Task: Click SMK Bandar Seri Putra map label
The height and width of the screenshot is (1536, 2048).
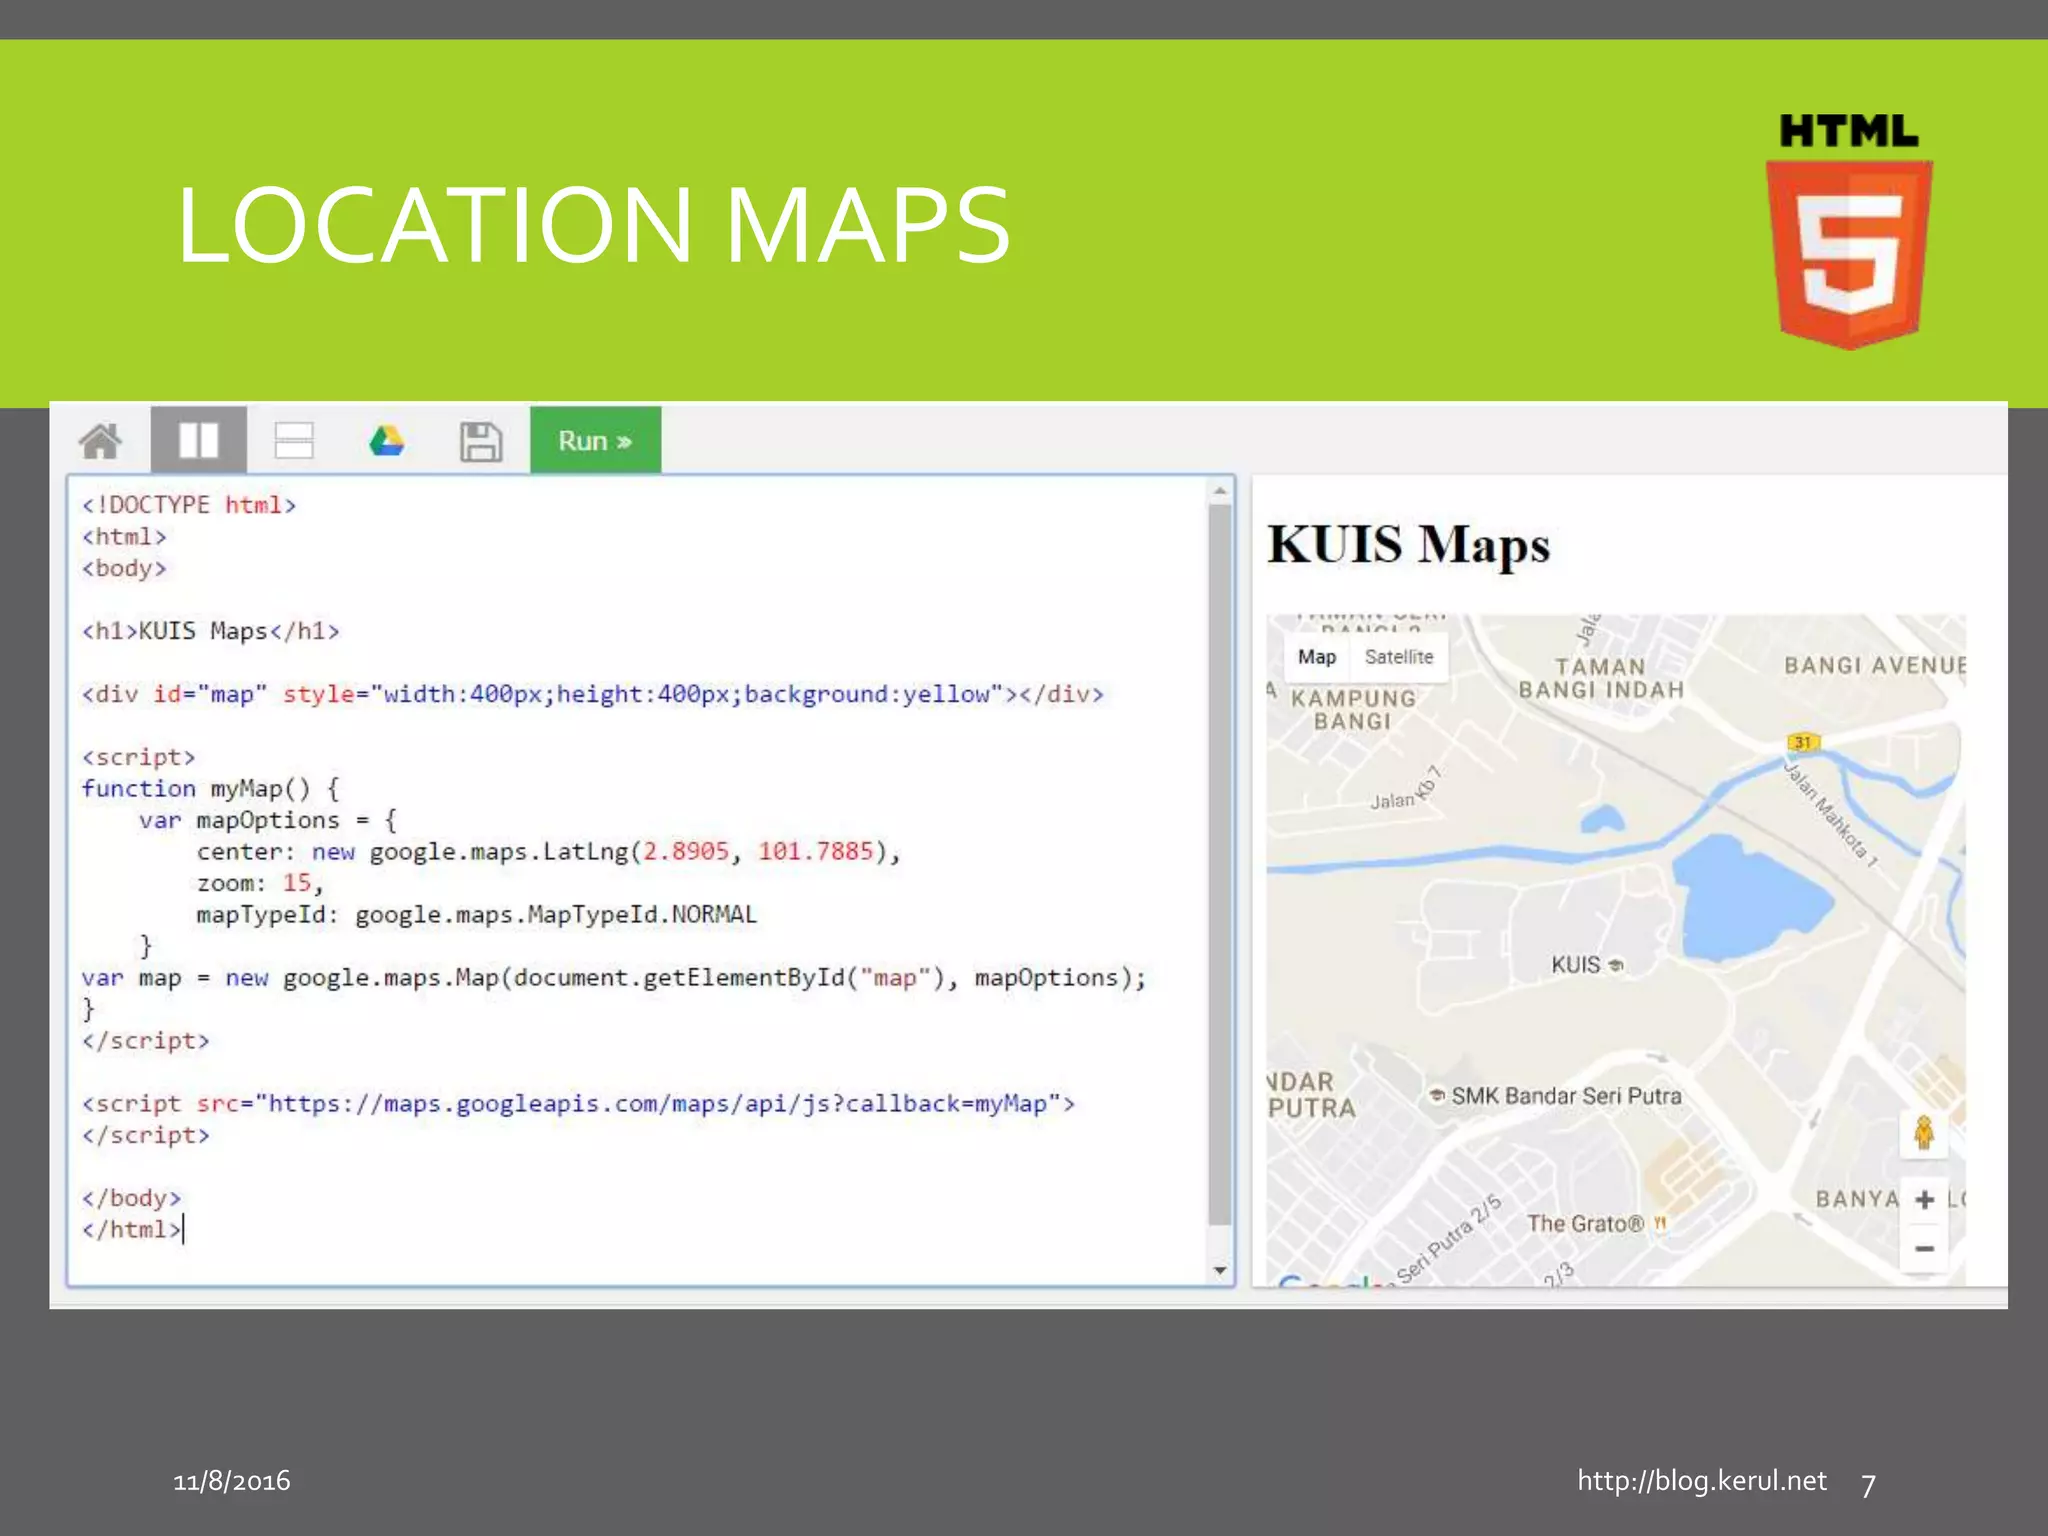Action: point(1556,1096)
